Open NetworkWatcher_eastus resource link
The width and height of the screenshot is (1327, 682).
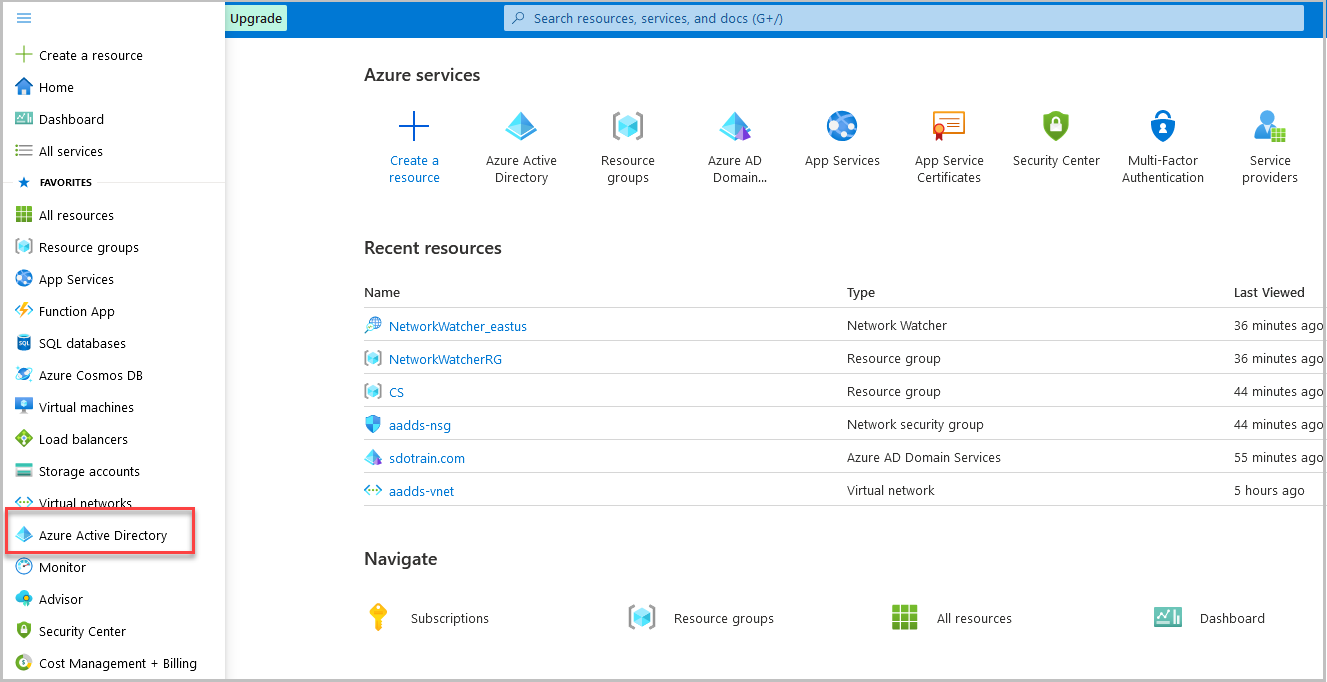point(457,326)
